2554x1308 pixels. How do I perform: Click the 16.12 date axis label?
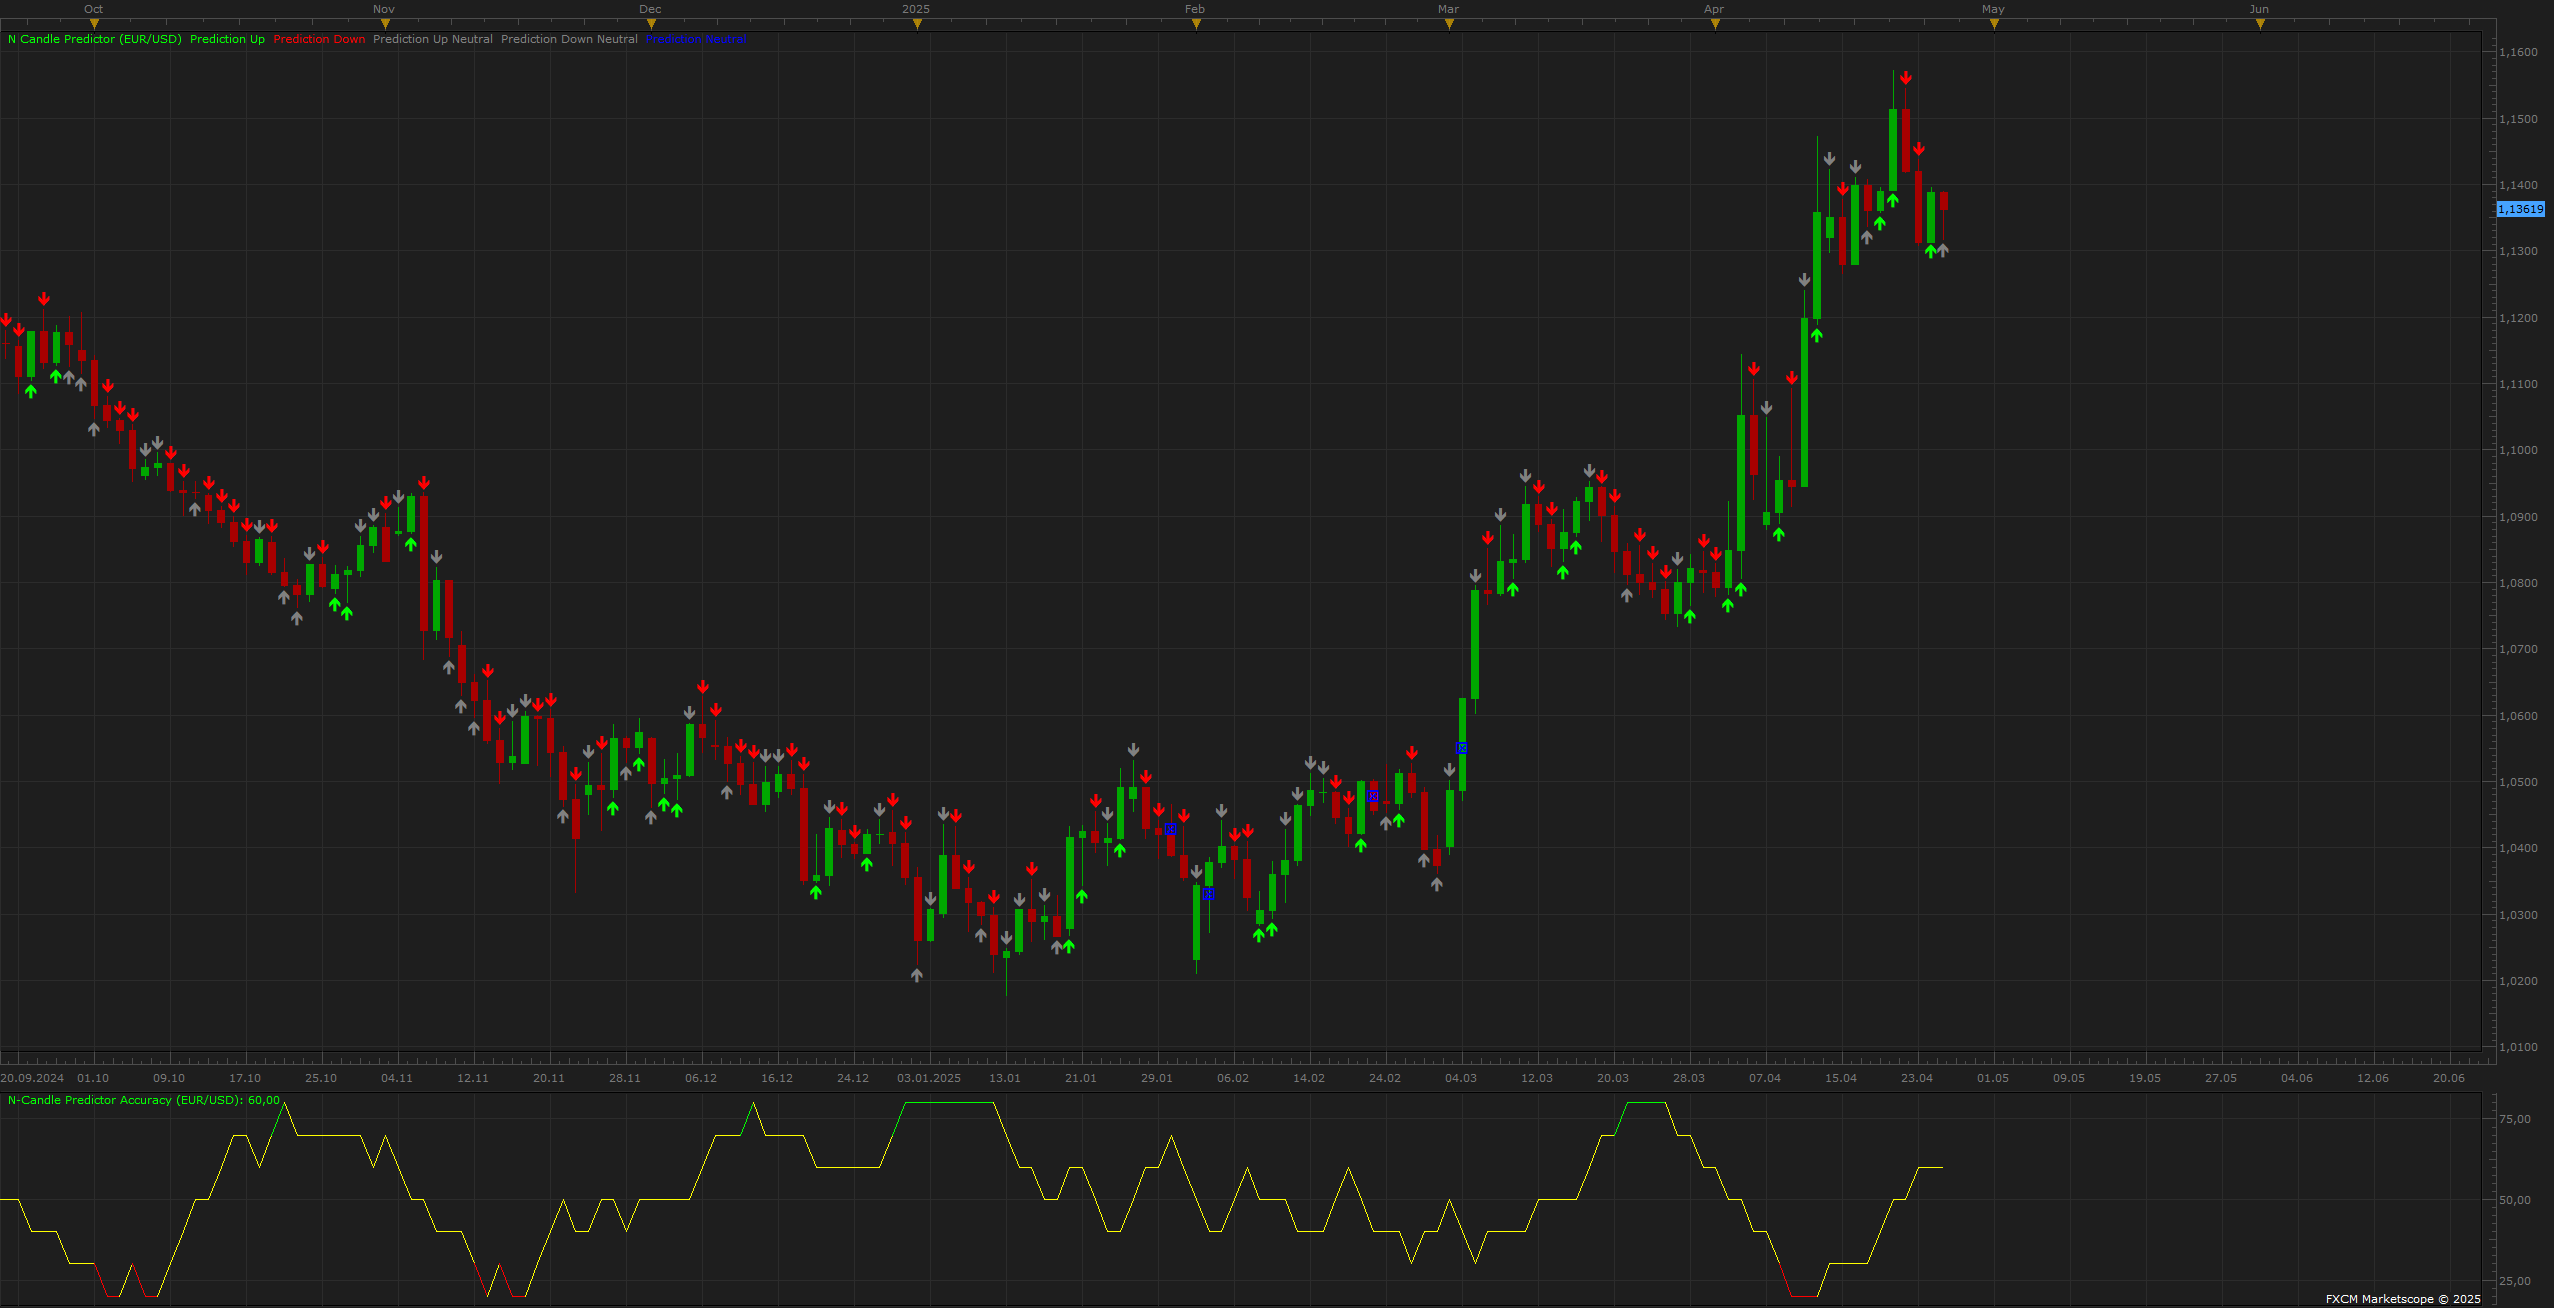coord(777,1078)
